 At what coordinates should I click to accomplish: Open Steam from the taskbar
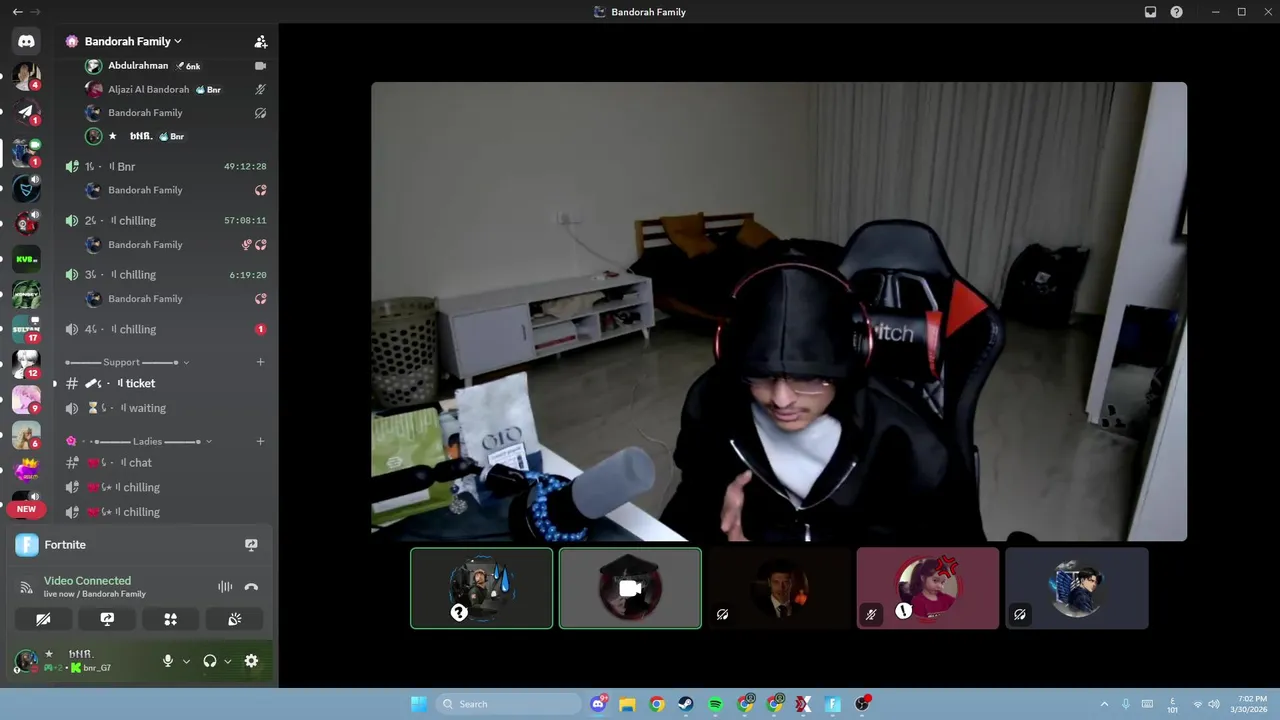(686, 704)
